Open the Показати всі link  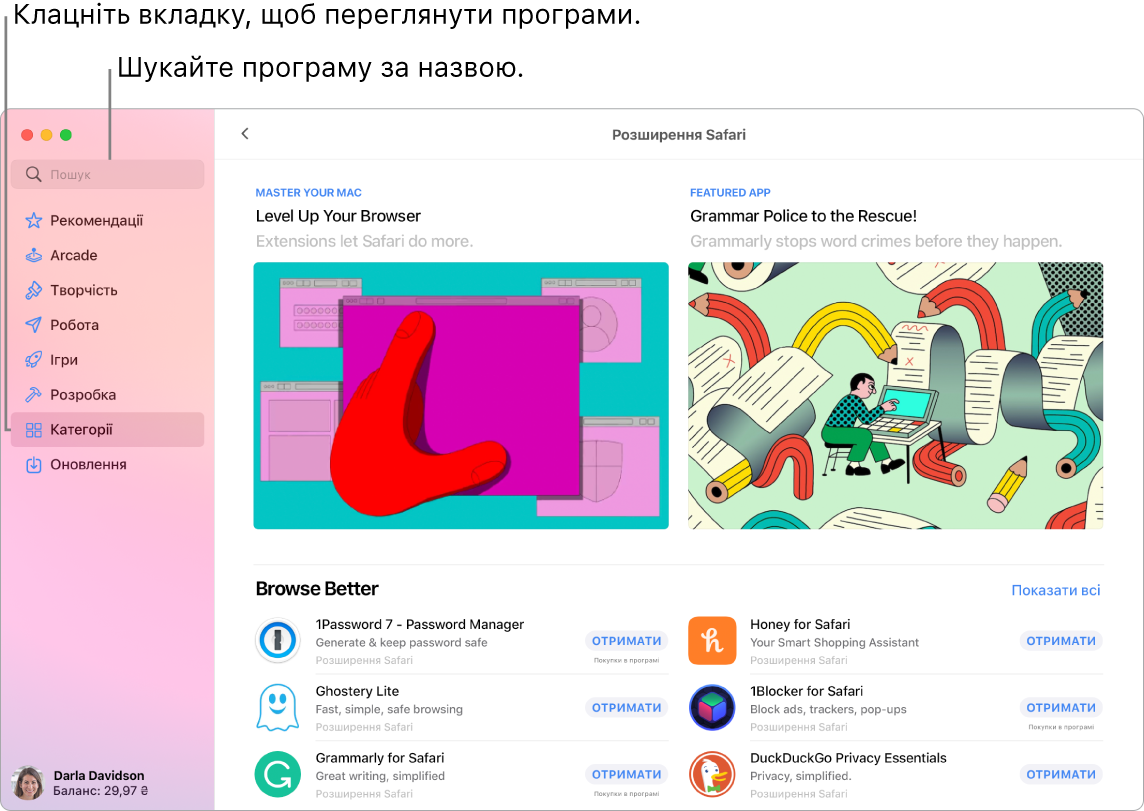(1055, 590)
